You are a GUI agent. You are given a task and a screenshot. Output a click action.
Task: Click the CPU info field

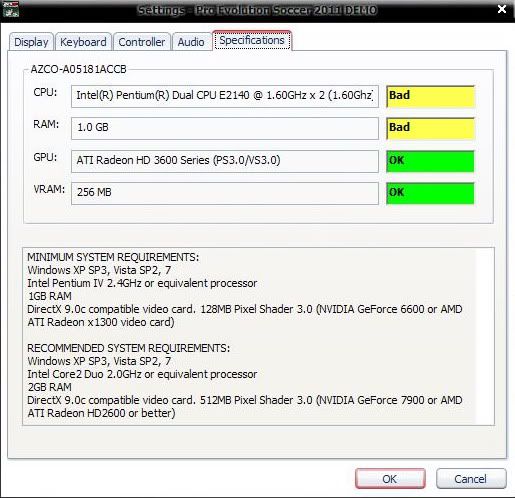click(225, 96)
